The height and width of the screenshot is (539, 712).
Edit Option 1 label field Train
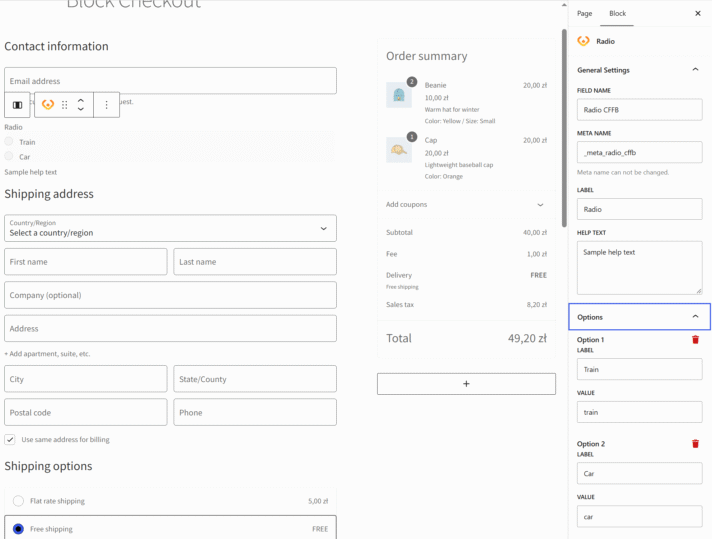pos(639,369)
